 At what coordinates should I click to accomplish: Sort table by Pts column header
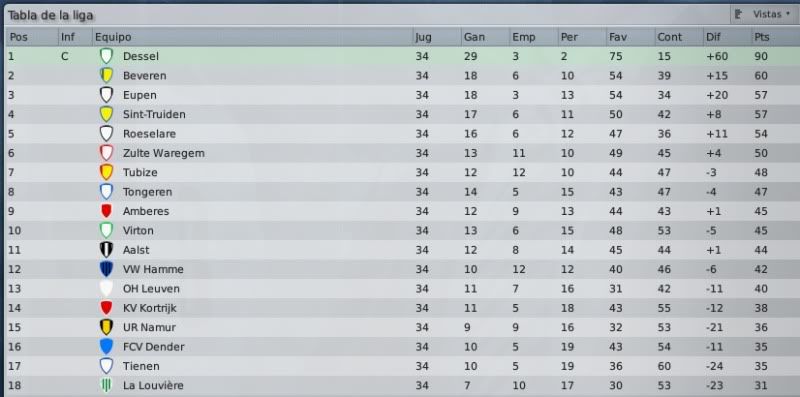(775, 37)
